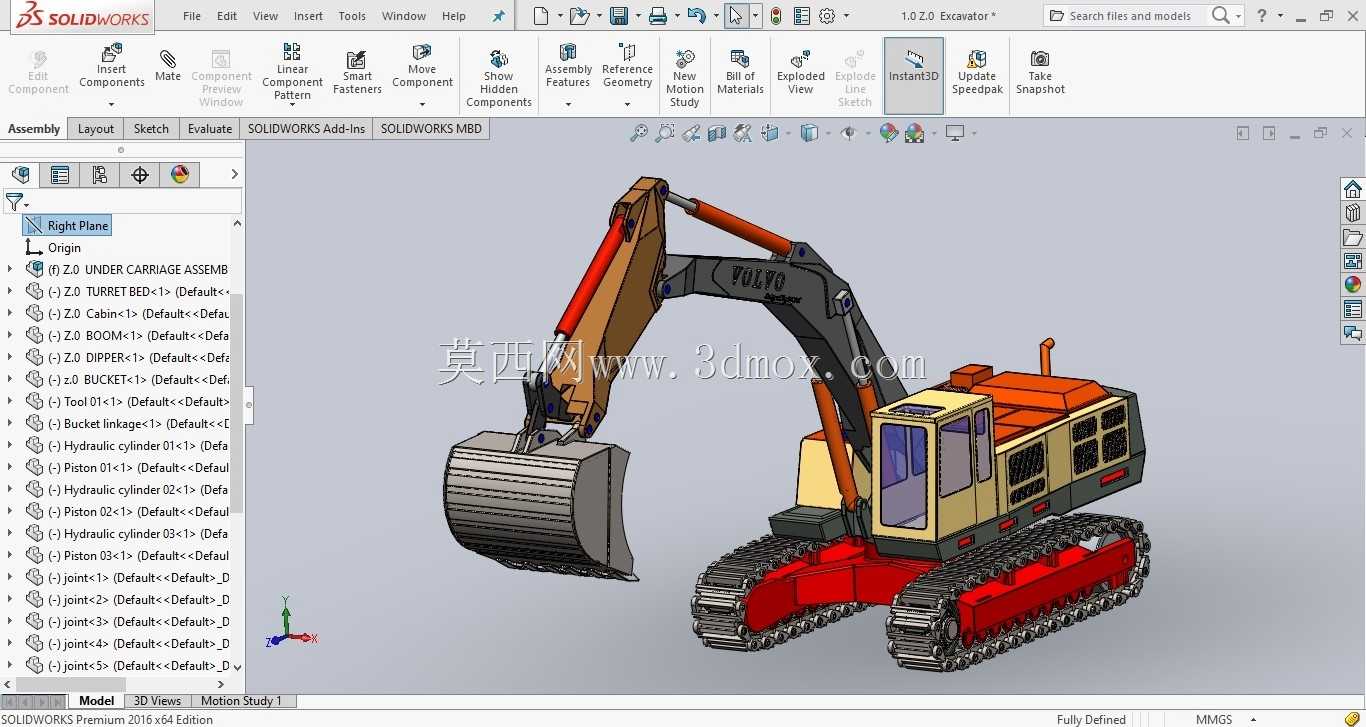The image size is (1366, 727).
Task: Open the File menu
Action: [192, 16]
